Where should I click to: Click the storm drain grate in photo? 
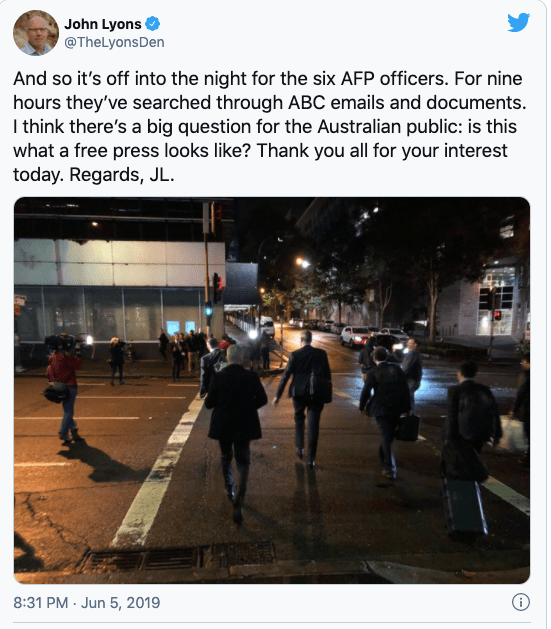[x=178, y=556]
